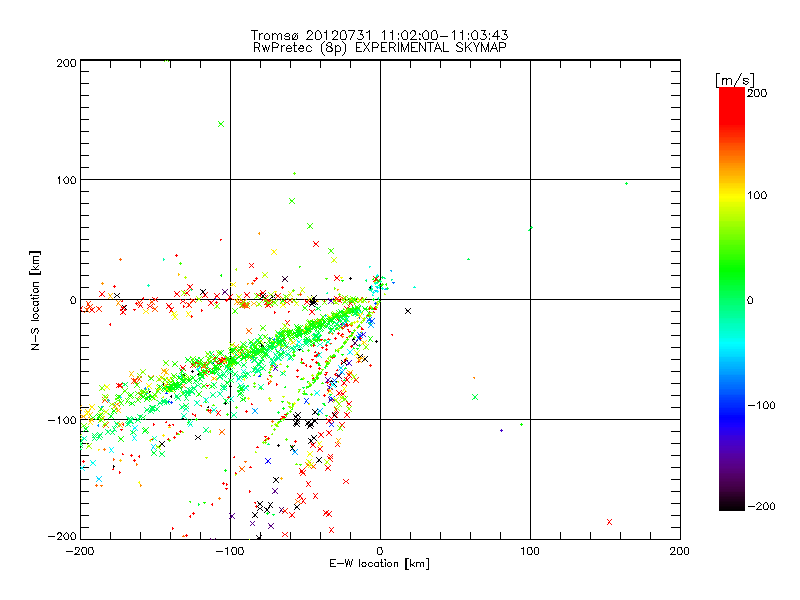Click the 'N-S location [km]' axis label
Image resolution: width=800 pixels, height=600 pixels.
35,301
